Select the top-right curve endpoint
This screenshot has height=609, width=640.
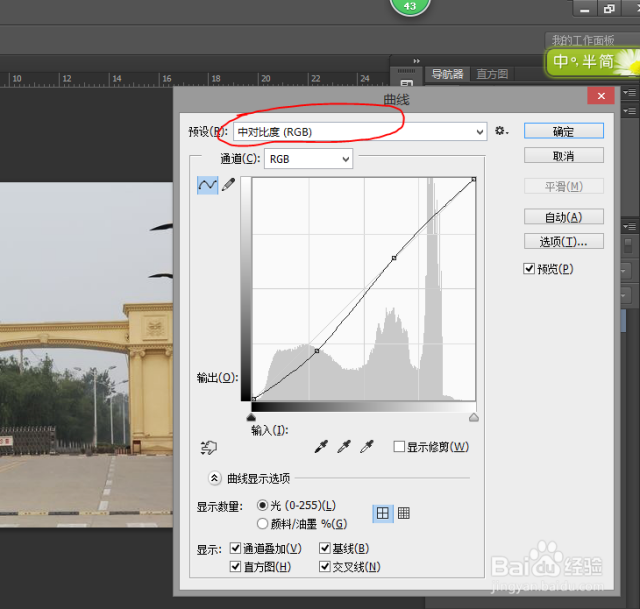pyautogui.click(x=473, y=179)
